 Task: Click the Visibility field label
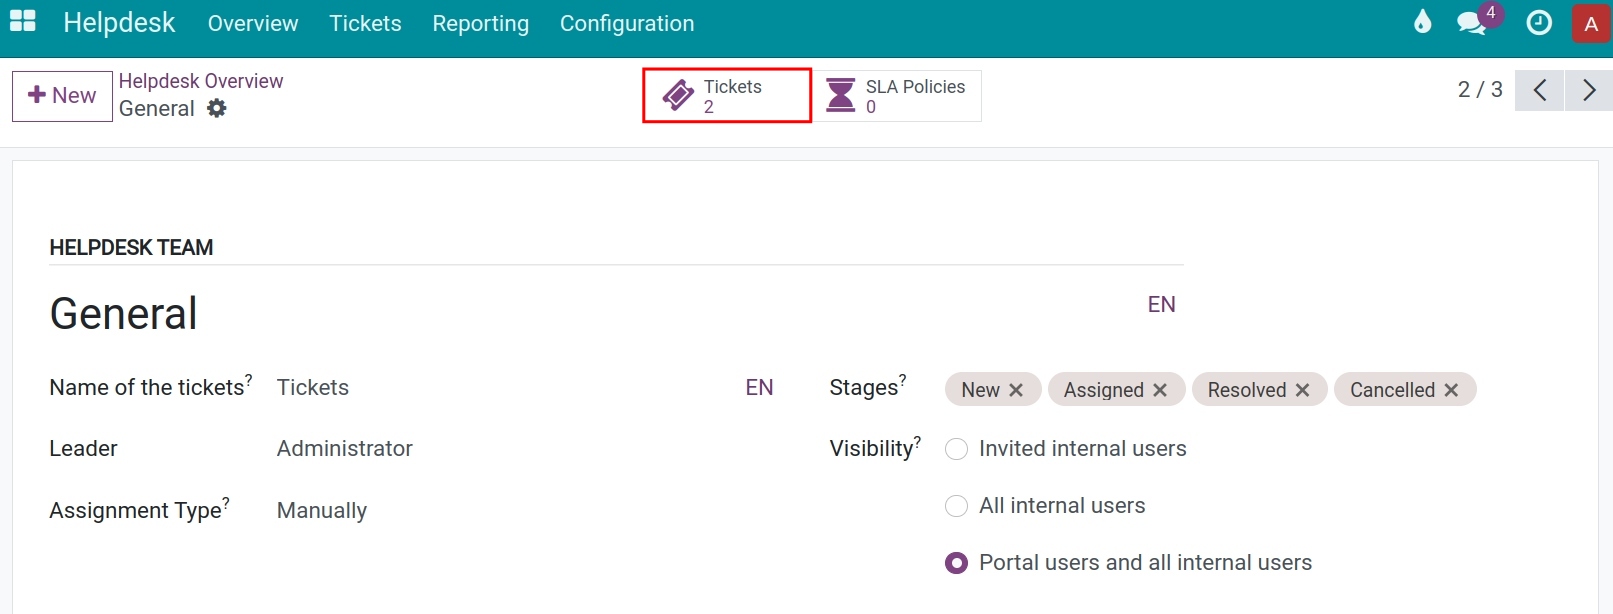point(874,448)
